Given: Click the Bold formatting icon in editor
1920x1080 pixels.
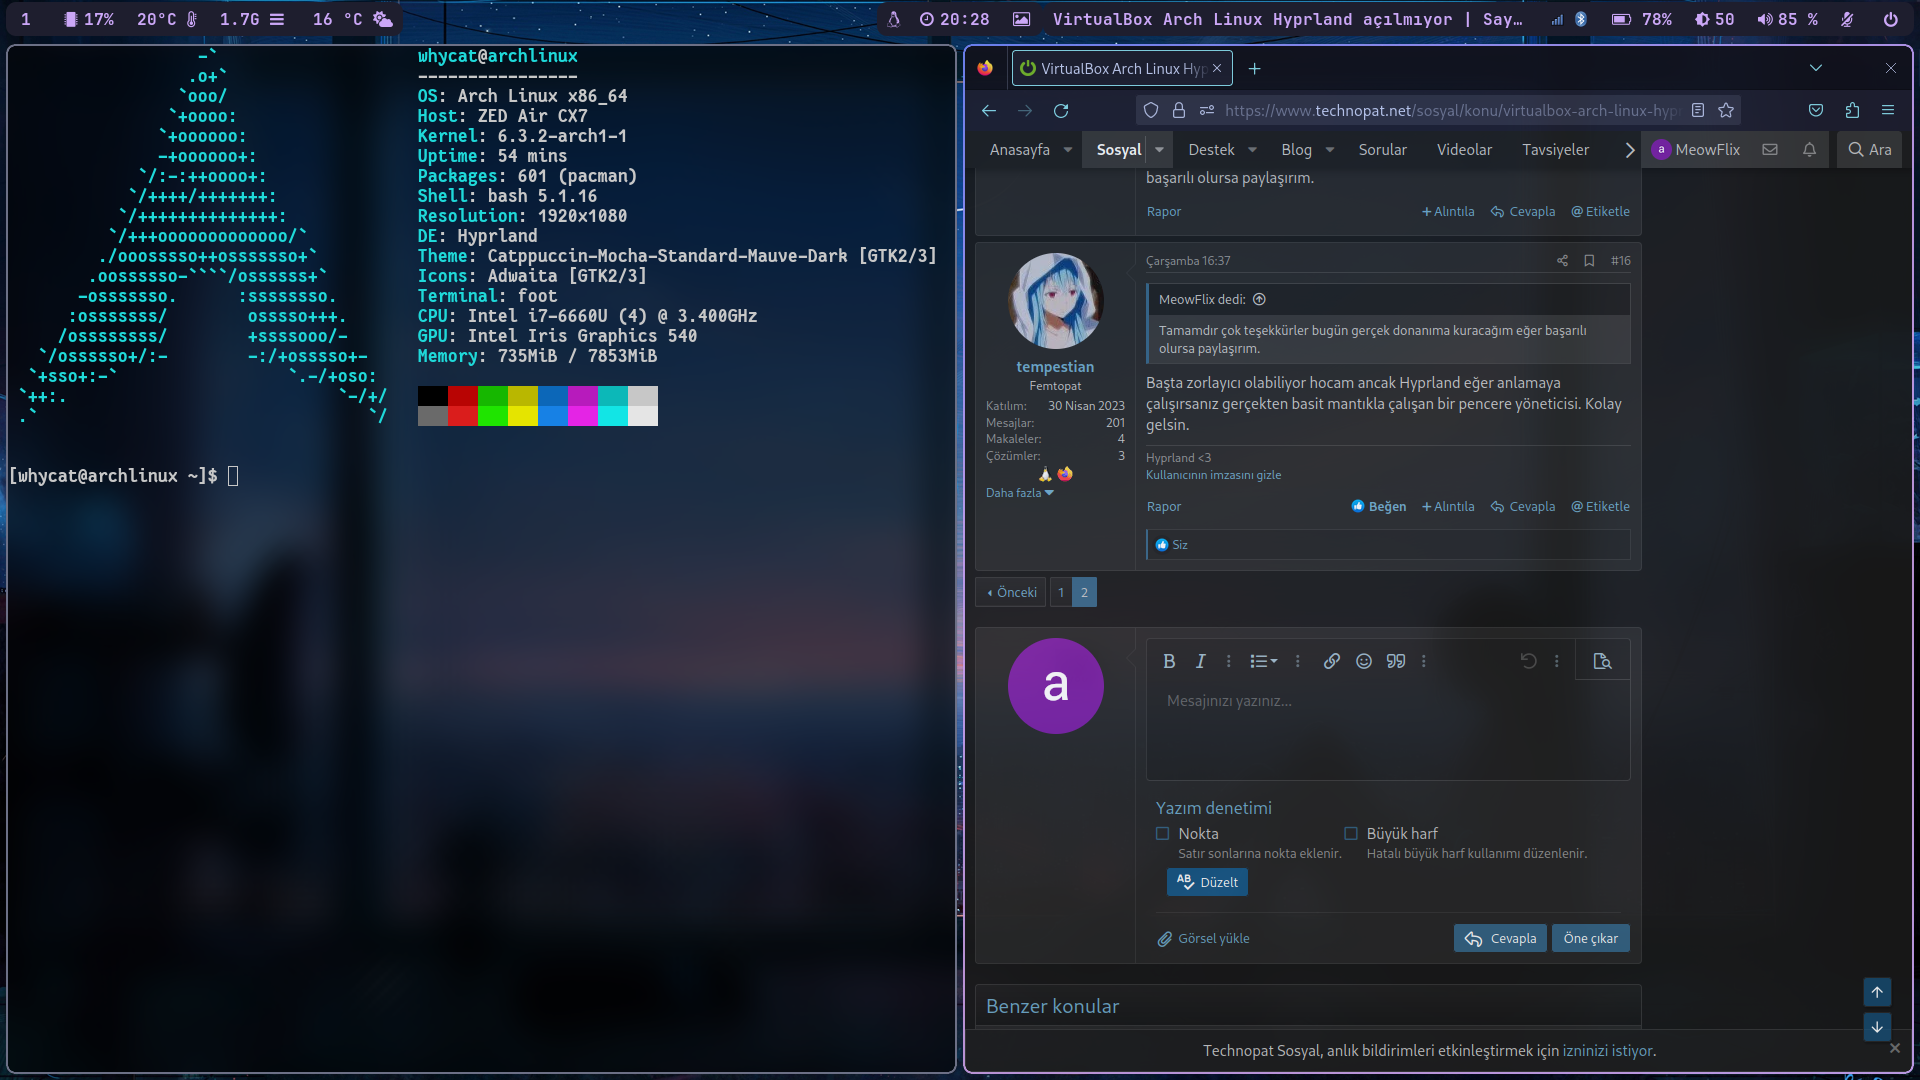Looking at the screenshot, I should pyautogui.click(x=1169, y=661).
